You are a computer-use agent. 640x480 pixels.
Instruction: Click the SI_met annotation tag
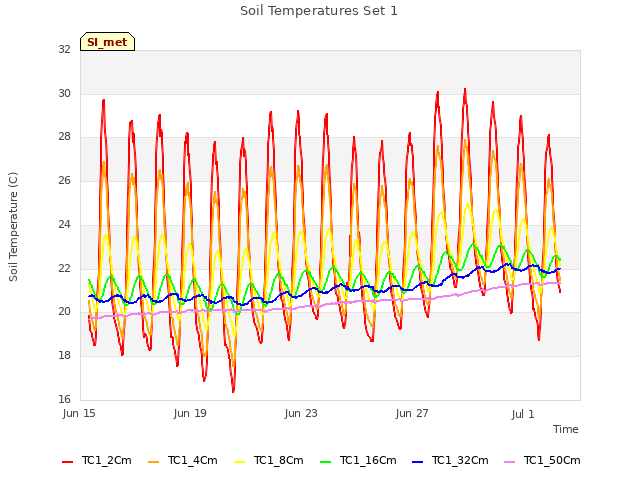coord(107,42)
